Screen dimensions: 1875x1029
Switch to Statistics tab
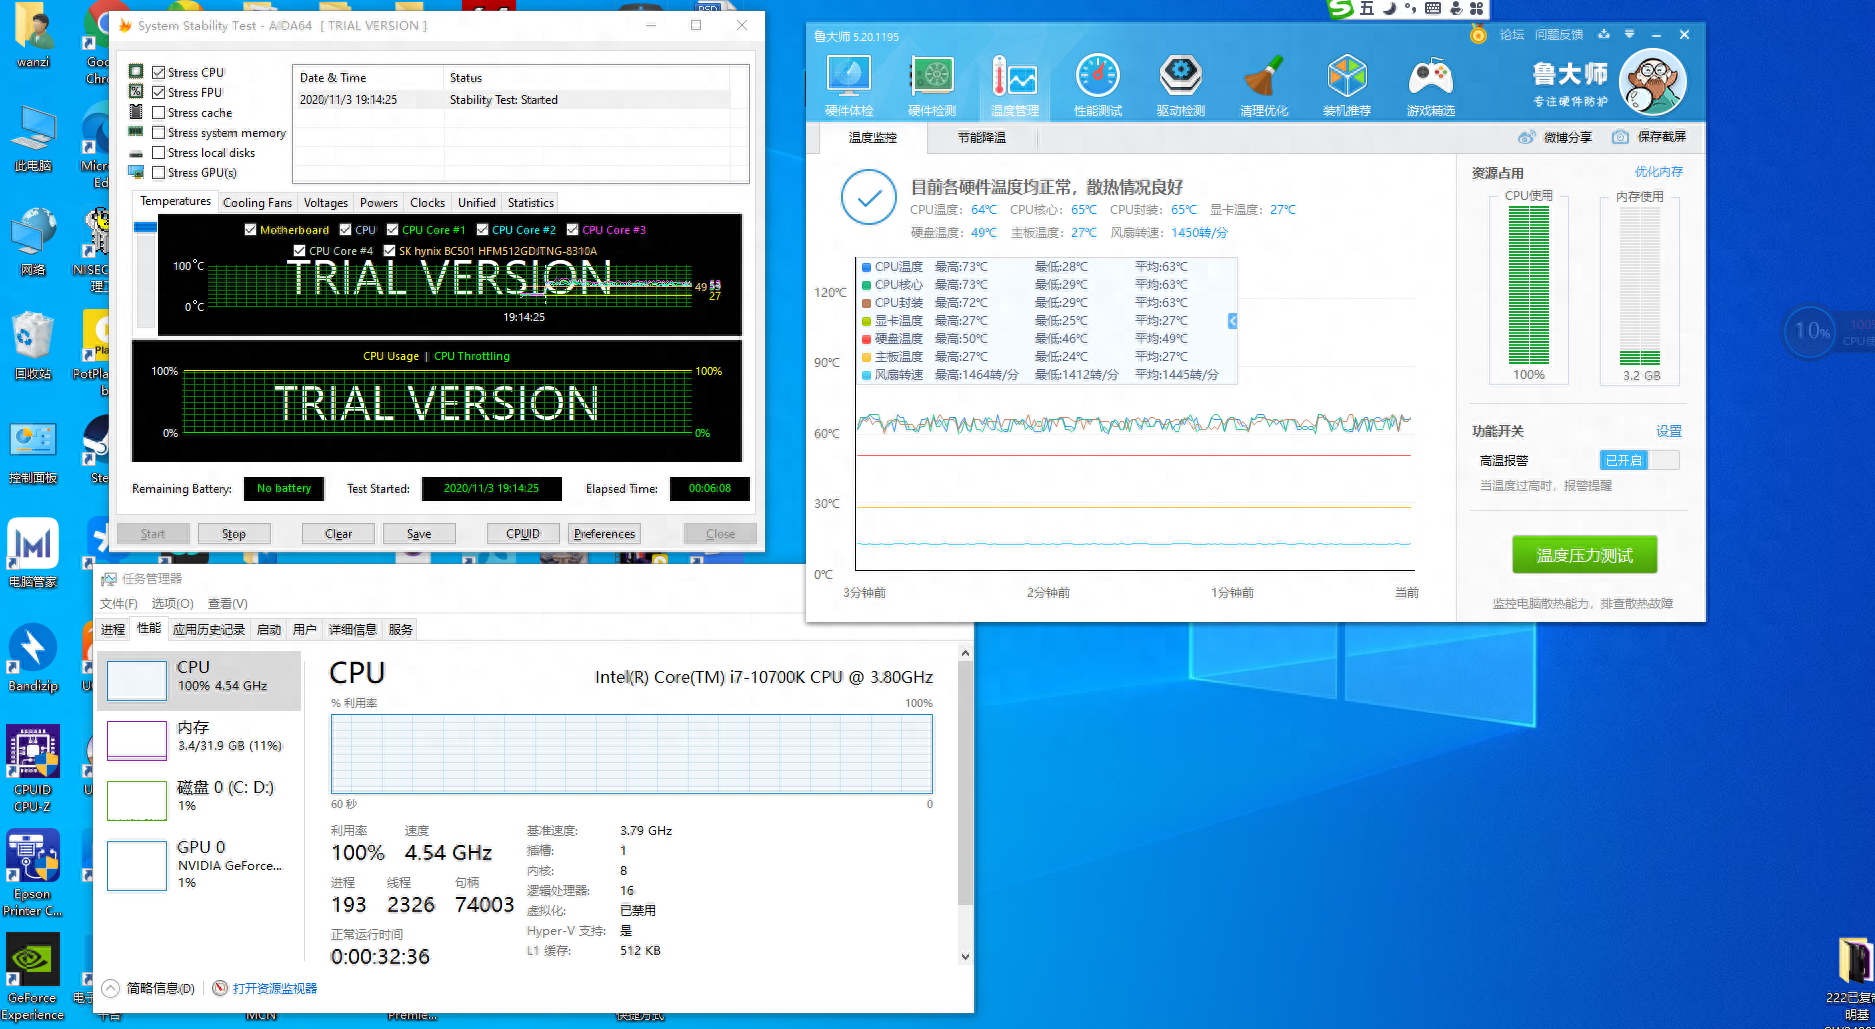pos(530,202)
